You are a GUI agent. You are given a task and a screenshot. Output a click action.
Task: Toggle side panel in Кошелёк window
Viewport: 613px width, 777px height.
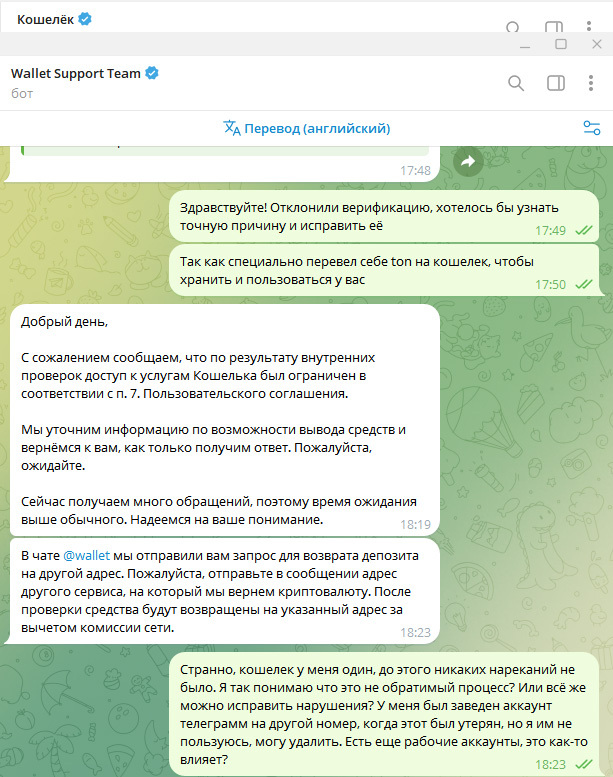coord(554,27)
